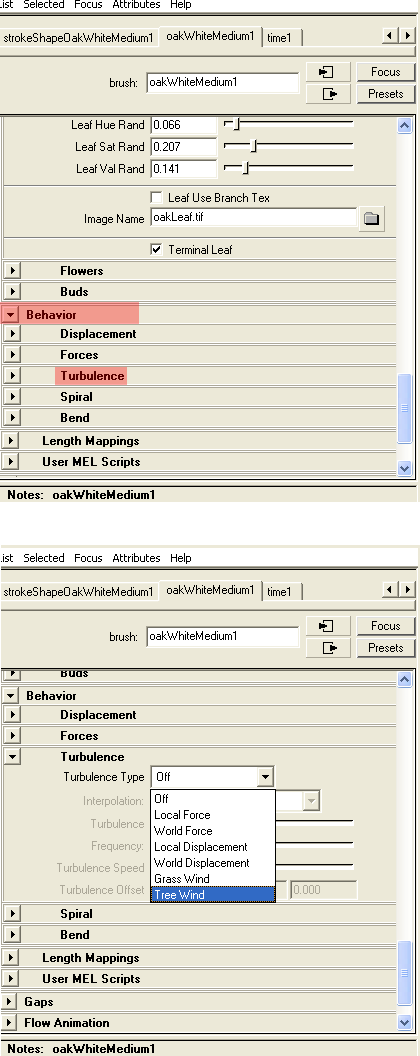Select Tree Wind from the turbulence list
The width and height of the screenshot is (420, 1056).
coord(213,894)
